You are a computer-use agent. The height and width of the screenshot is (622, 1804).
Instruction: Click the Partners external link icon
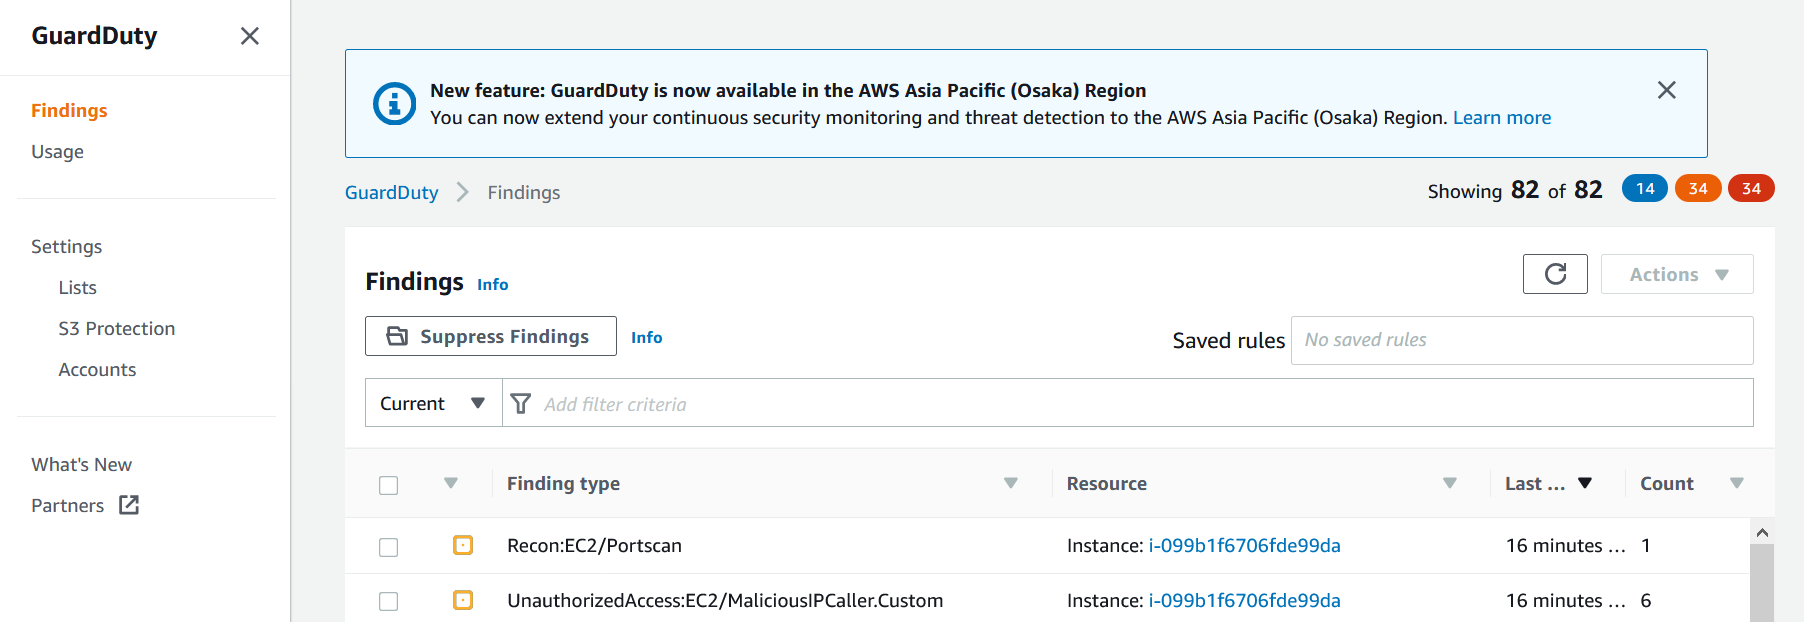129,505
